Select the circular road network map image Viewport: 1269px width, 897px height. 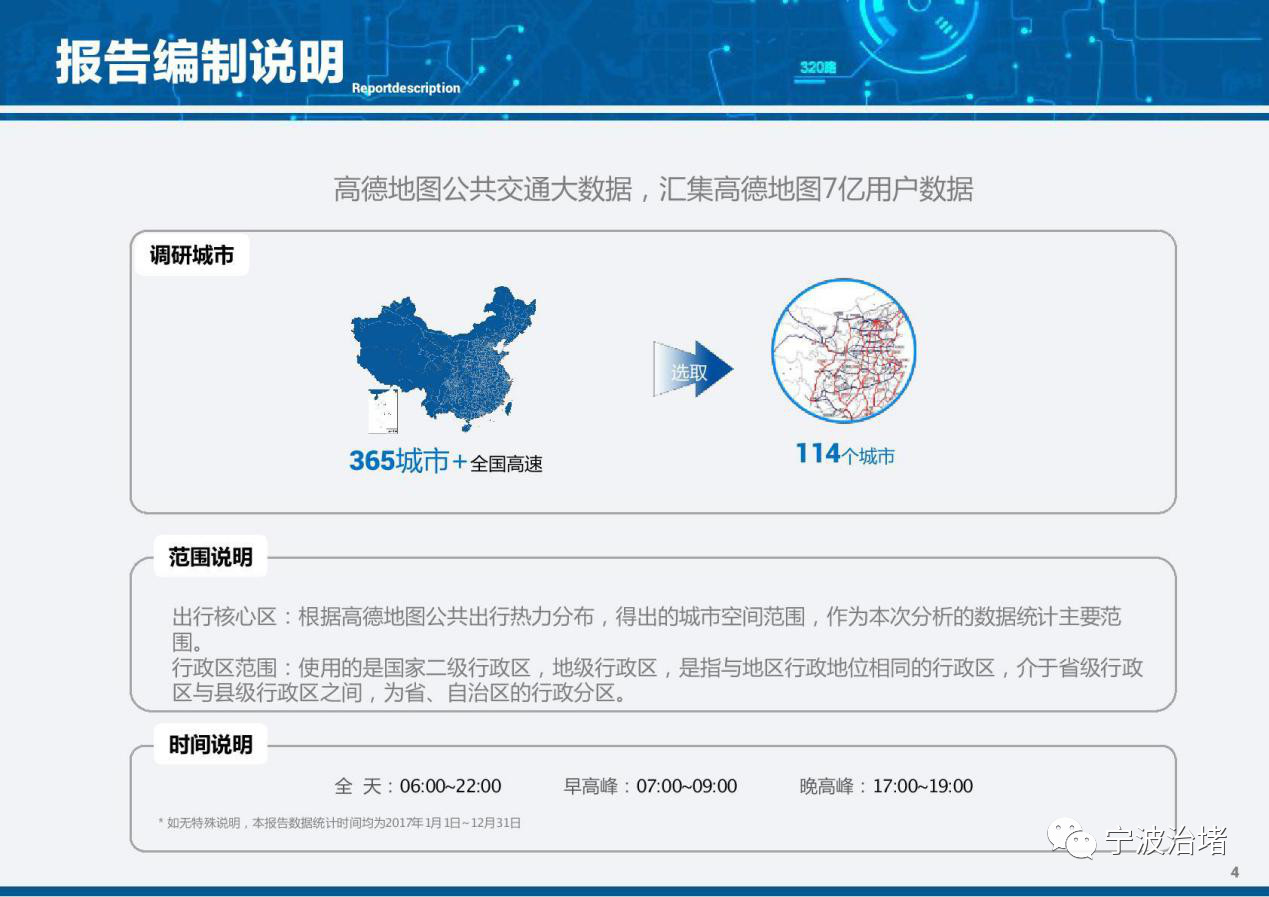point(844,351)
